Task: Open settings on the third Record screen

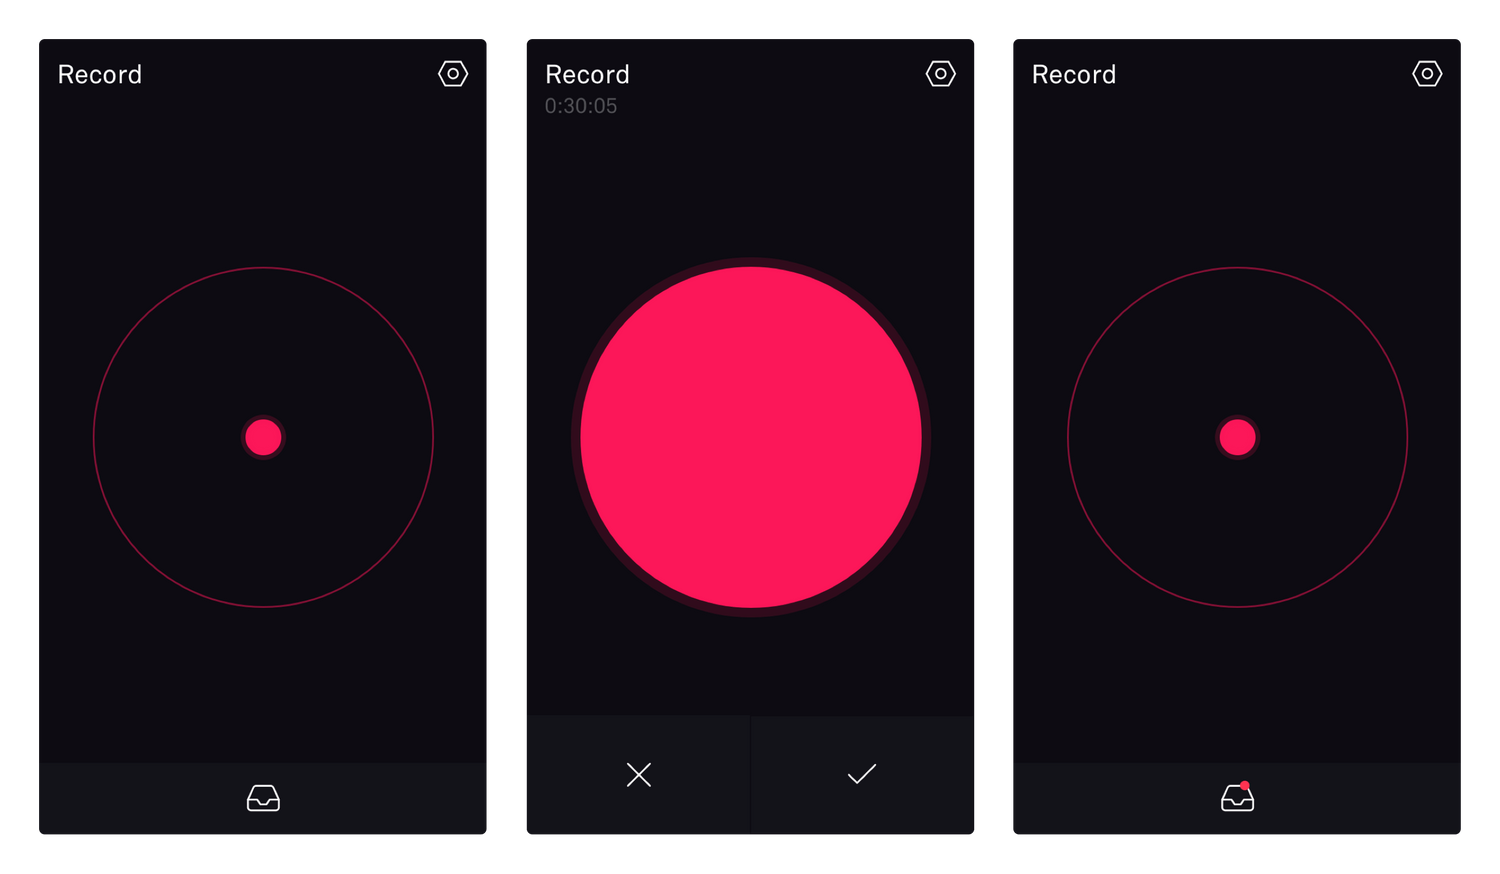Action: coord(1427,74)
